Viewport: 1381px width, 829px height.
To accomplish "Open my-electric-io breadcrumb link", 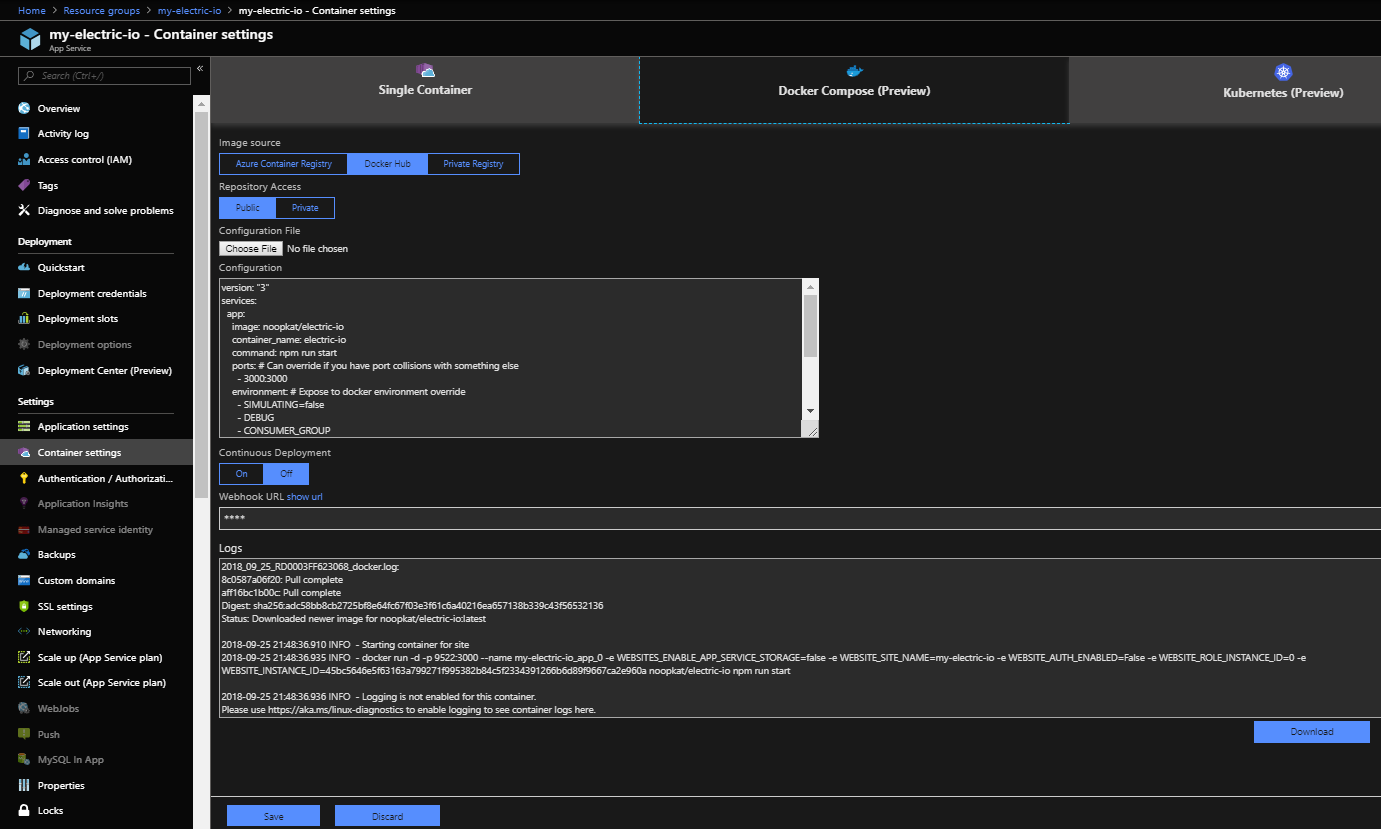I will pyautogui.click(x=189, y=11).
